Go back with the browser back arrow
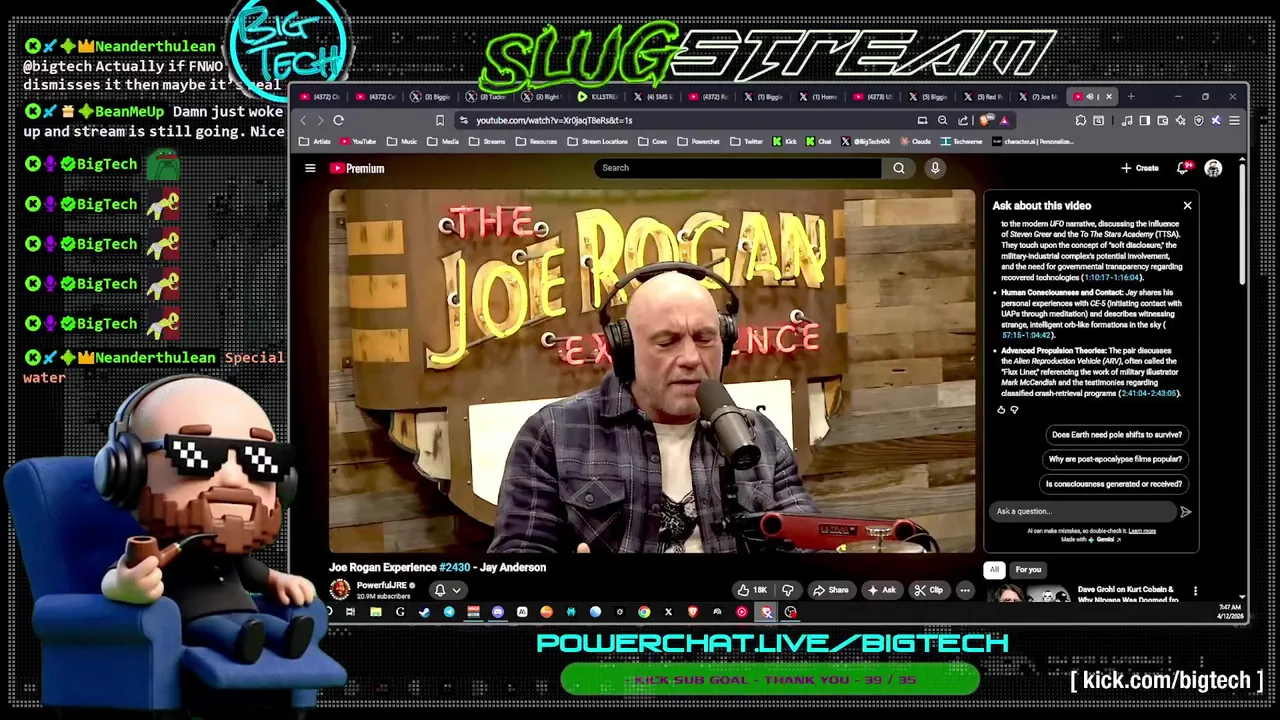Viewport: 1280px width, 720px height. pyautogui.click(x=303, y=120)
